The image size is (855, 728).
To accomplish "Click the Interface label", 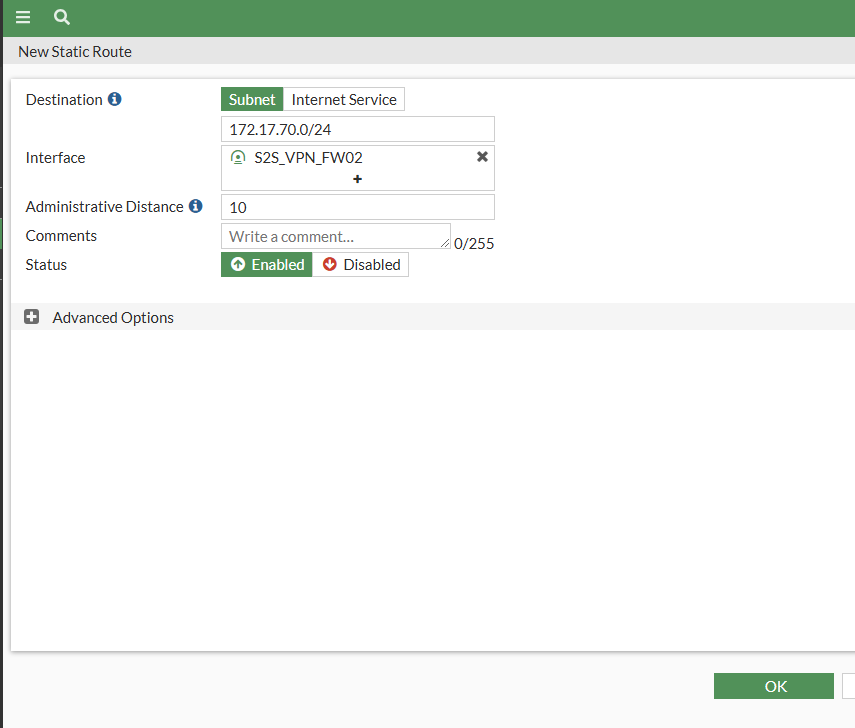I will point(55,158).
